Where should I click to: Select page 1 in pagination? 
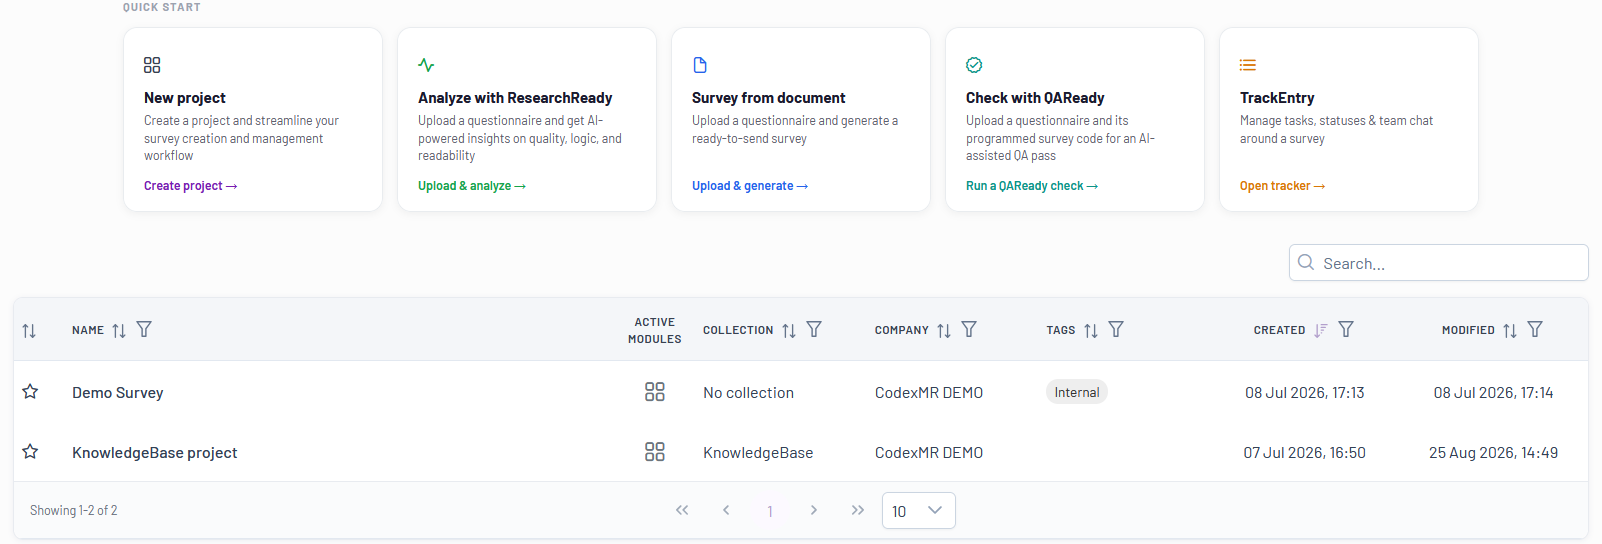tap(770, 511)
